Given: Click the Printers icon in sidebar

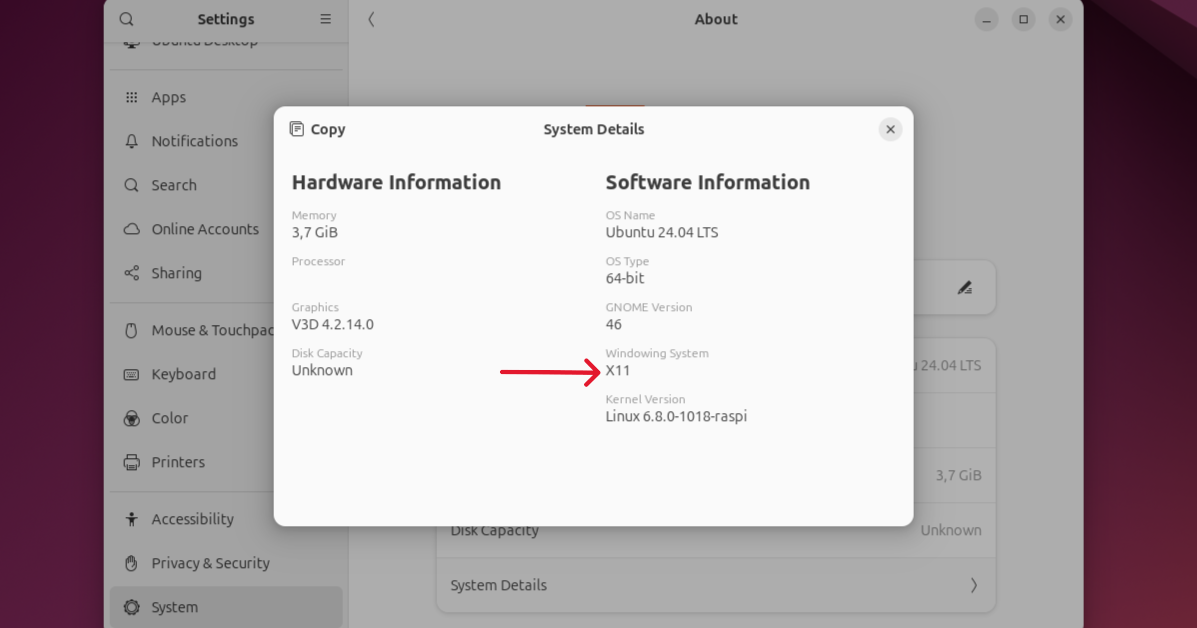Looking at the screenshot, I should 131,462.
